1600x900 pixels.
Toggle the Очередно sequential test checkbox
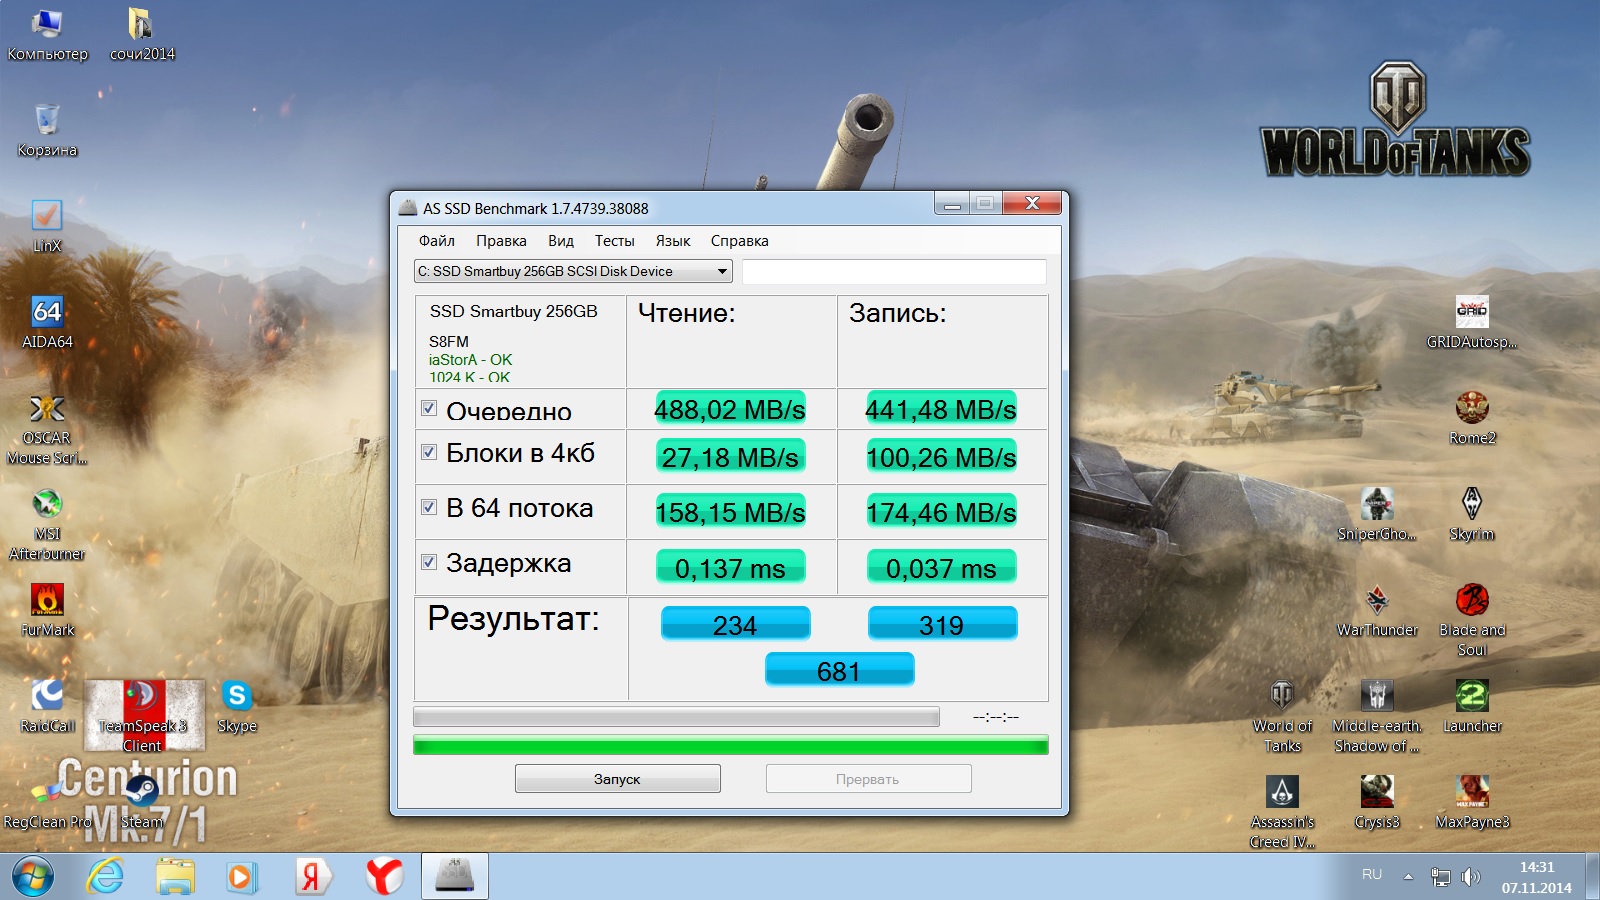point(429,408)
